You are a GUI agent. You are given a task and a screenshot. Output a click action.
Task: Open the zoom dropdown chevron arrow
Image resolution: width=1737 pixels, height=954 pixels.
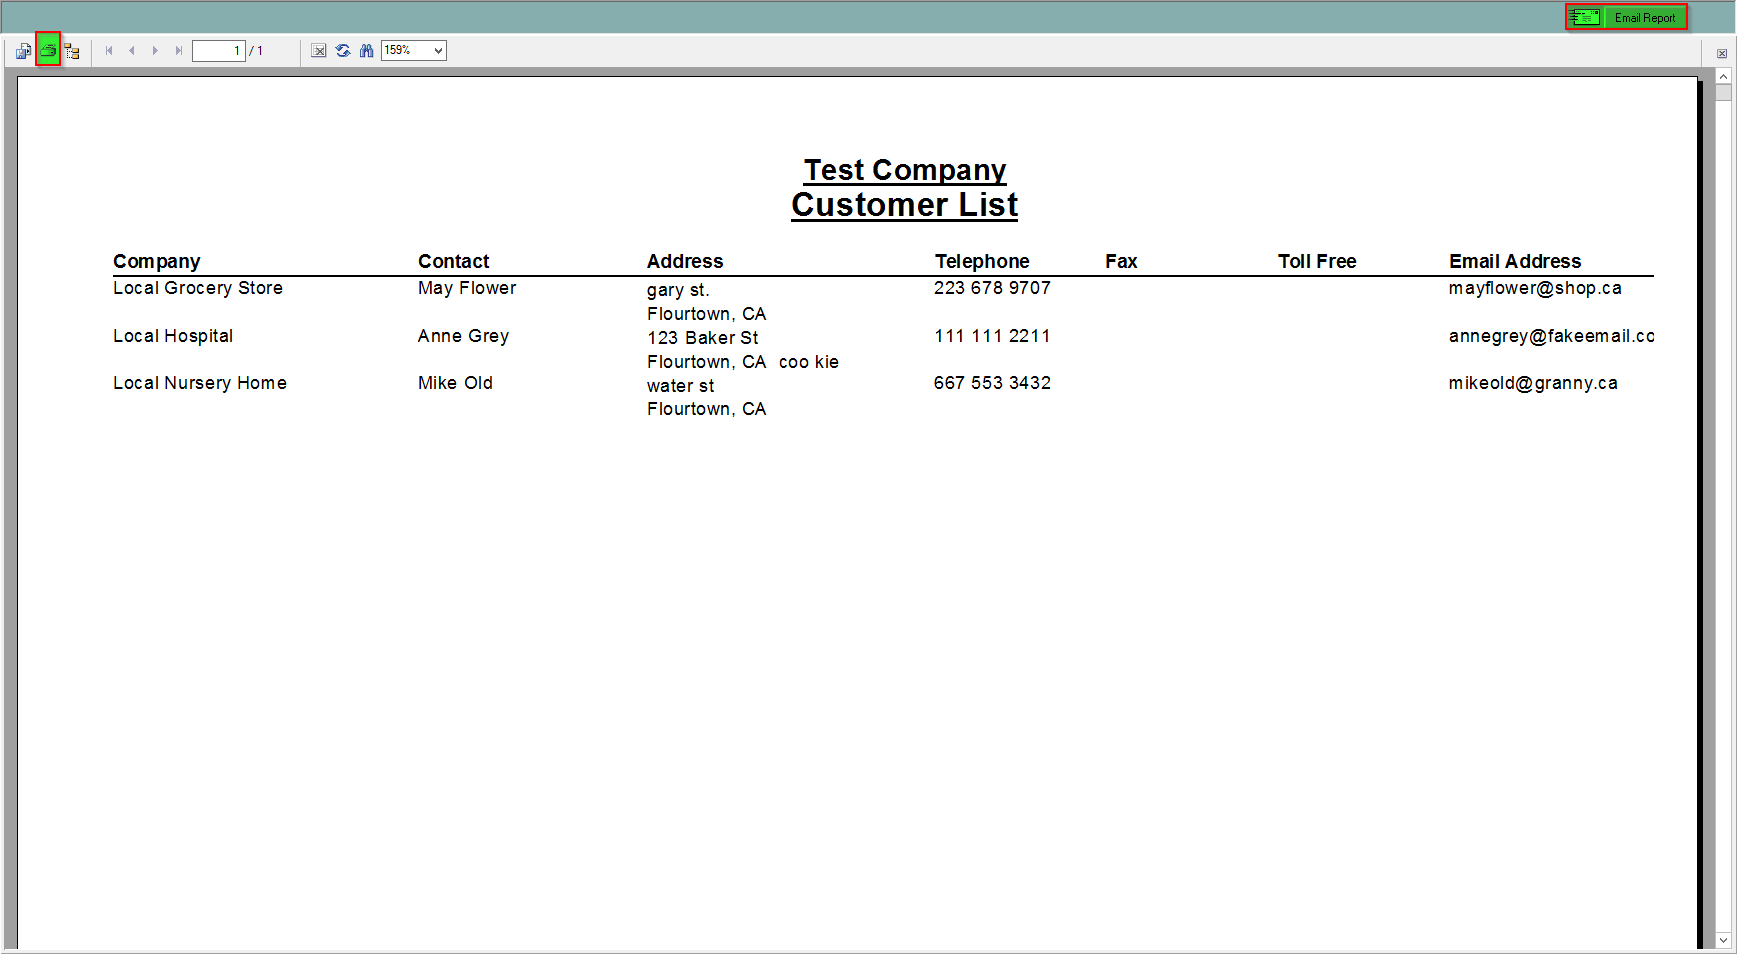[438, 50]
